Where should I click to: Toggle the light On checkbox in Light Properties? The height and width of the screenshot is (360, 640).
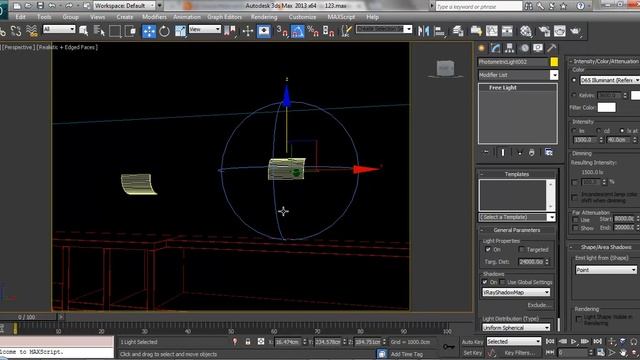pos(488,249)
